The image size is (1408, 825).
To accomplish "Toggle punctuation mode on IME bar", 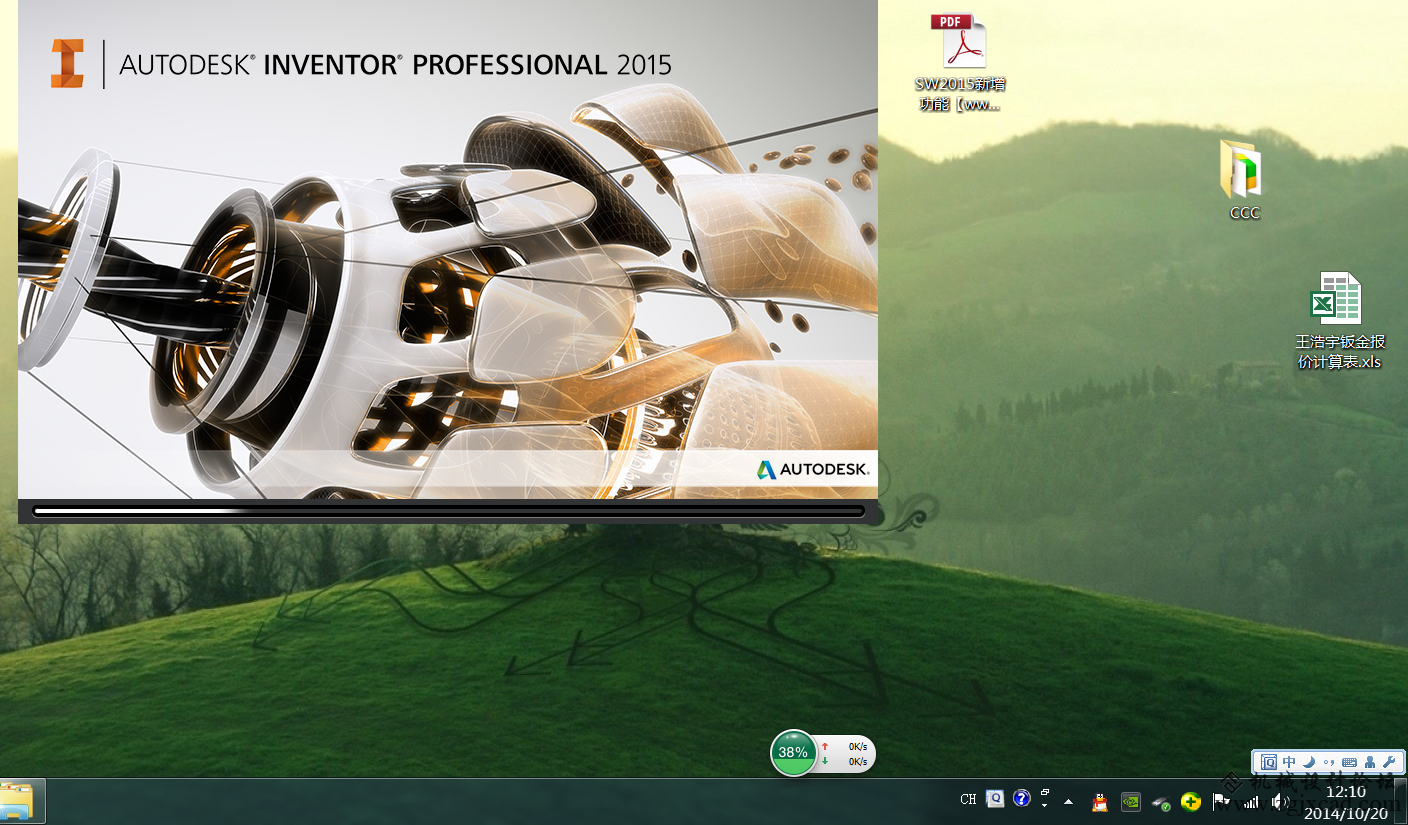I will coord(1329,762).
